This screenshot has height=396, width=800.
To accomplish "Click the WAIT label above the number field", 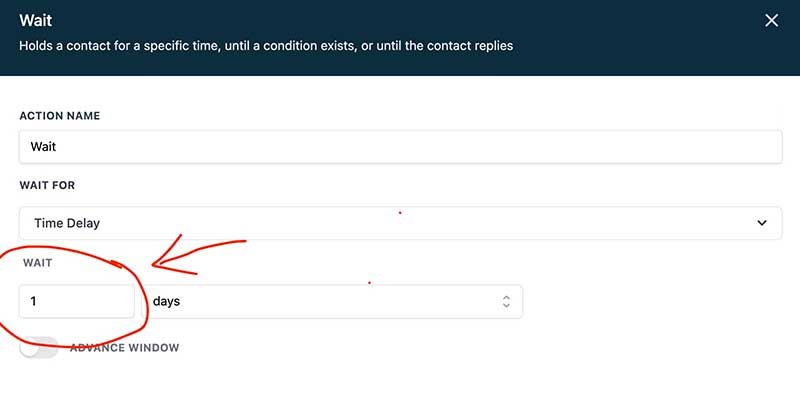I will point(37,263).
